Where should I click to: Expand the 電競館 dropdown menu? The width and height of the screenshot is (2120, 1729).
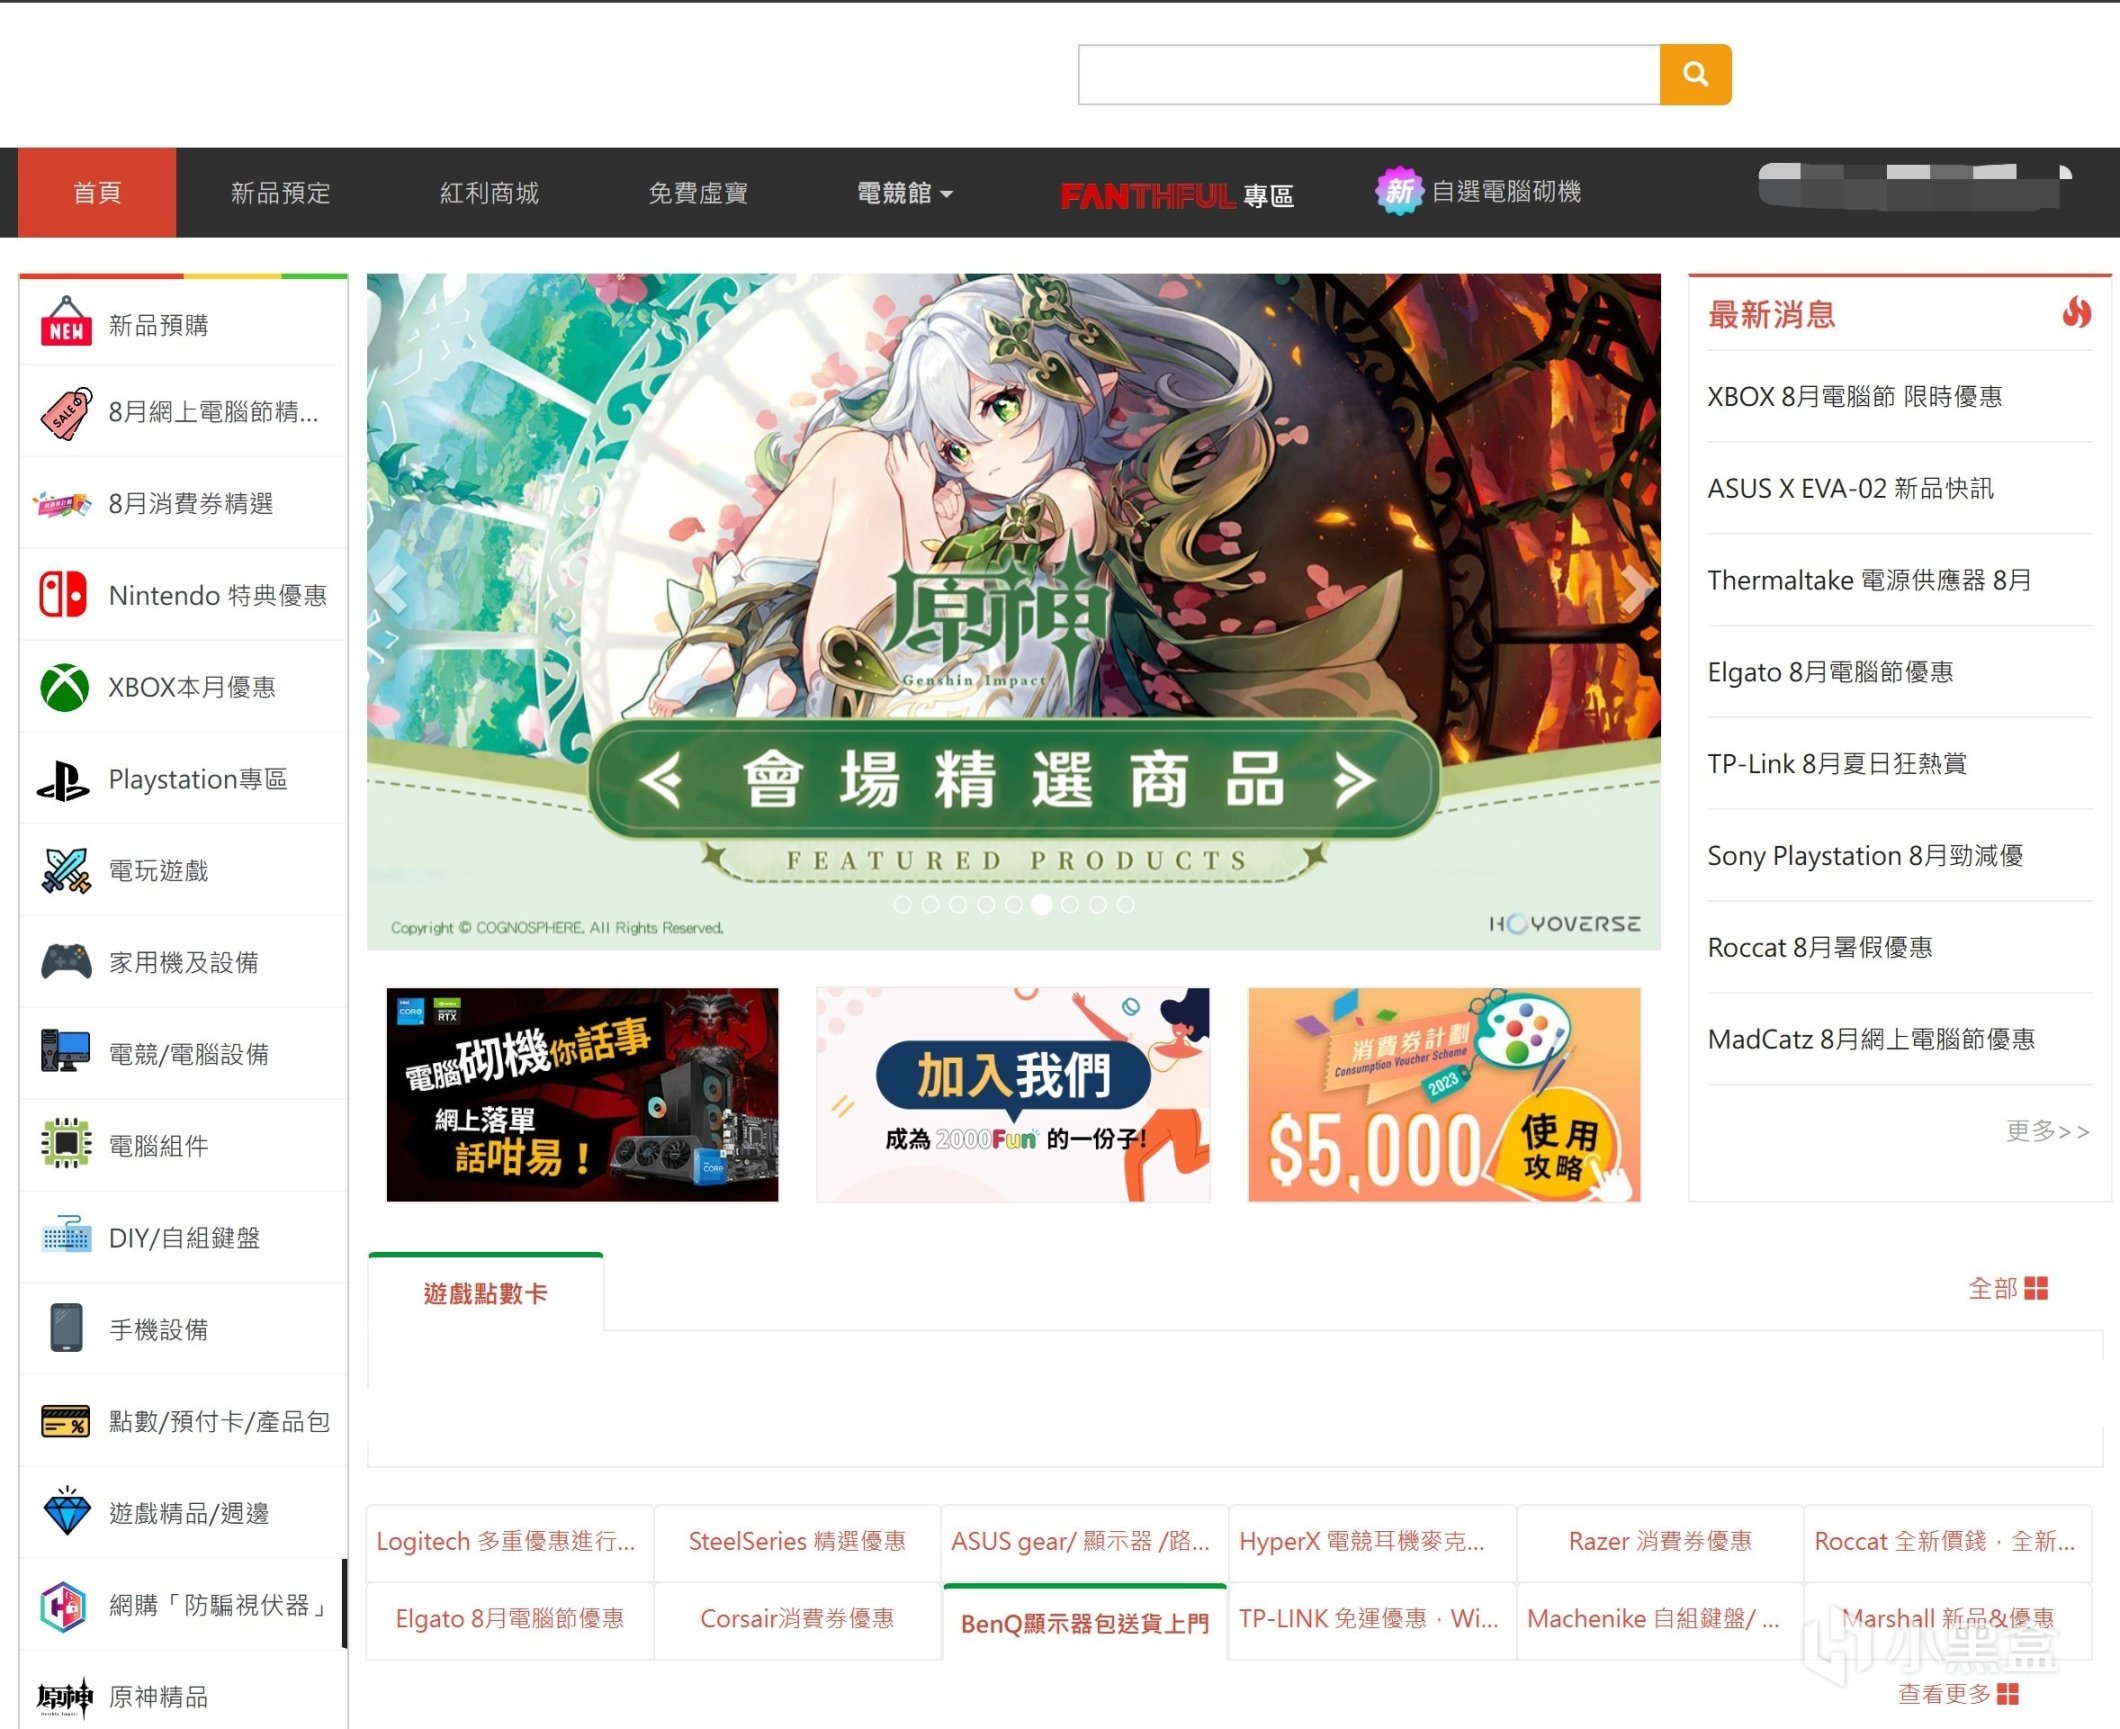coord(904,193)
